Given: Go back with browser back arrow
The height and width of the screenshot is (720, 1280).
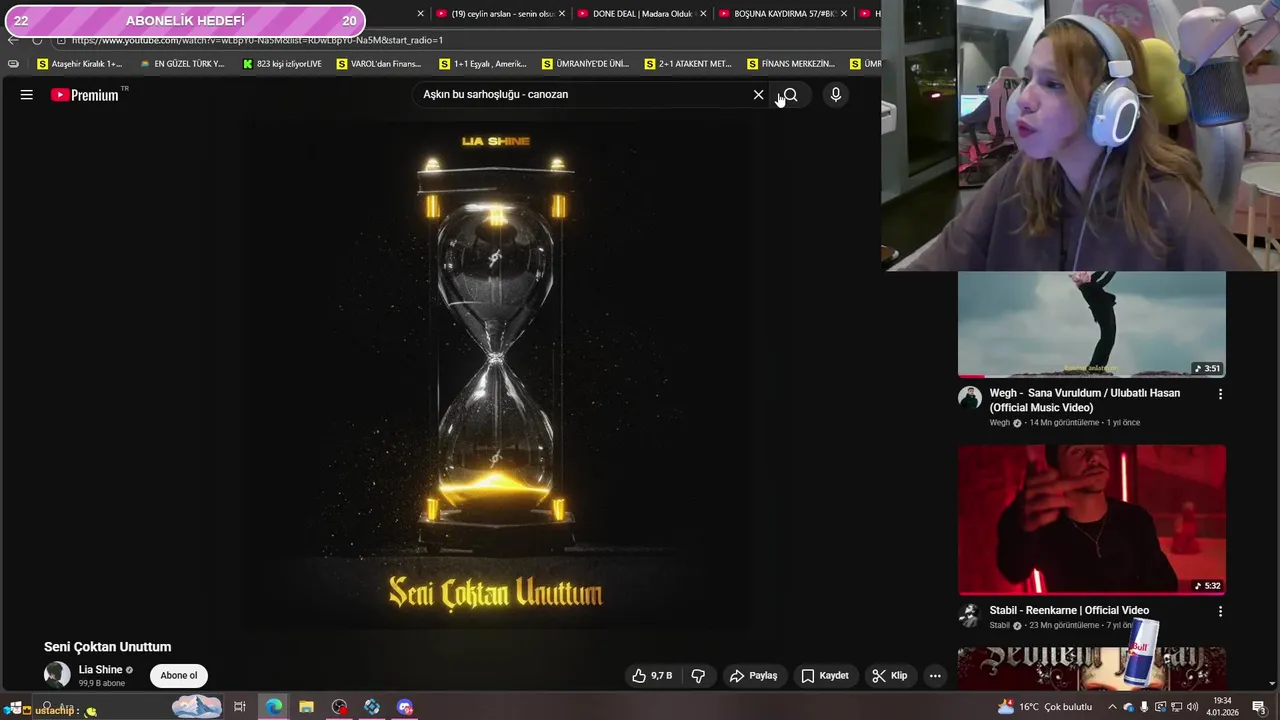Looking at the screenshot, I should 12,40.
